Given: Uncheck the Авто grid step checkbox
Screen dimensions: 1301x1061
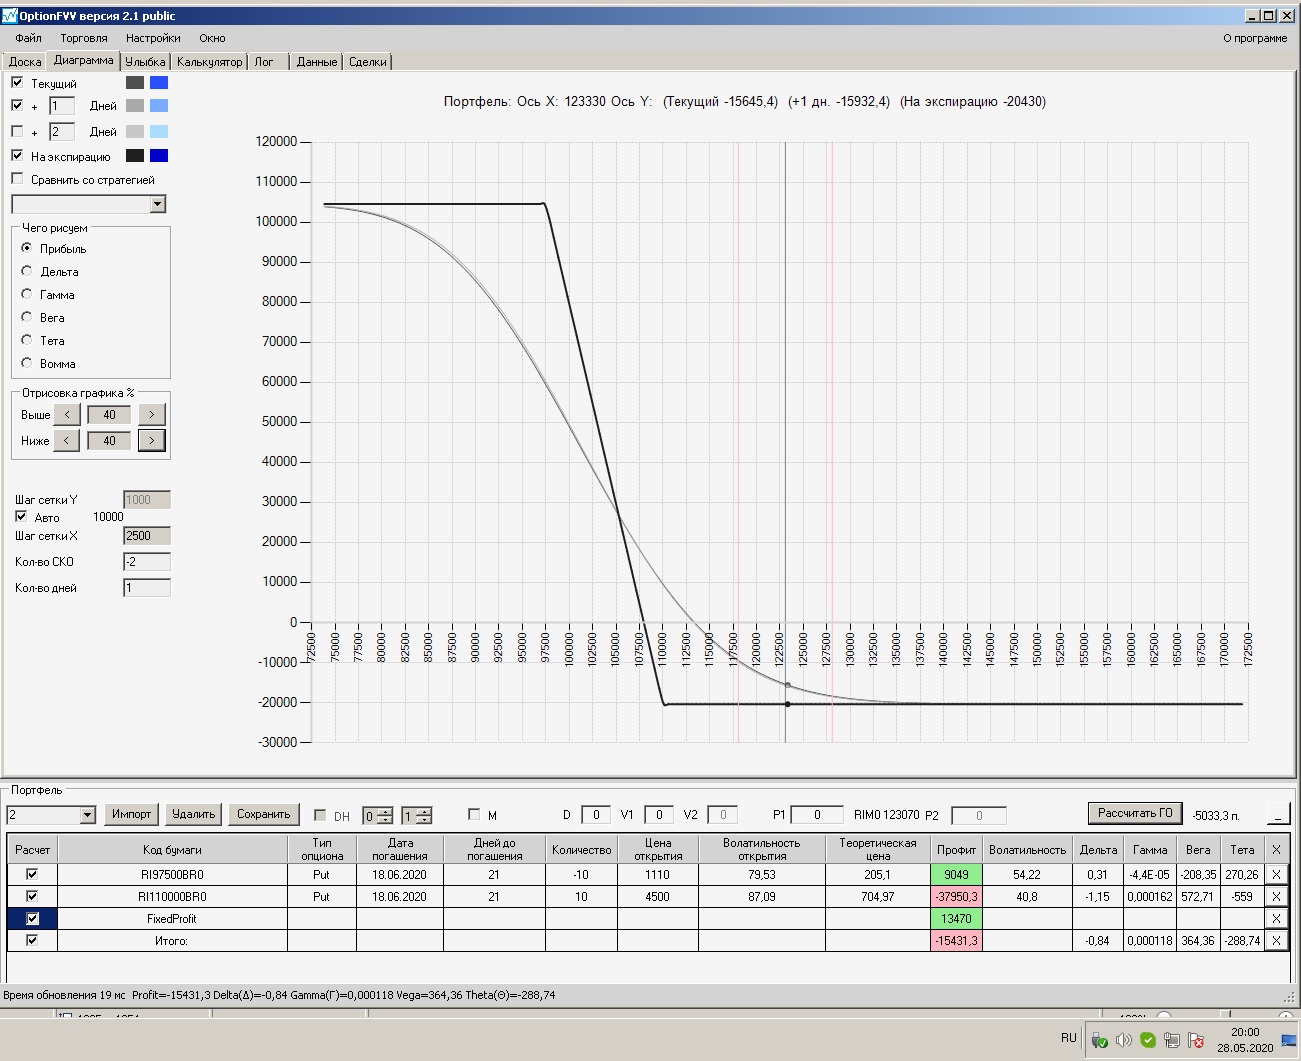Looking at the screenshot, I should click(21, 517).
